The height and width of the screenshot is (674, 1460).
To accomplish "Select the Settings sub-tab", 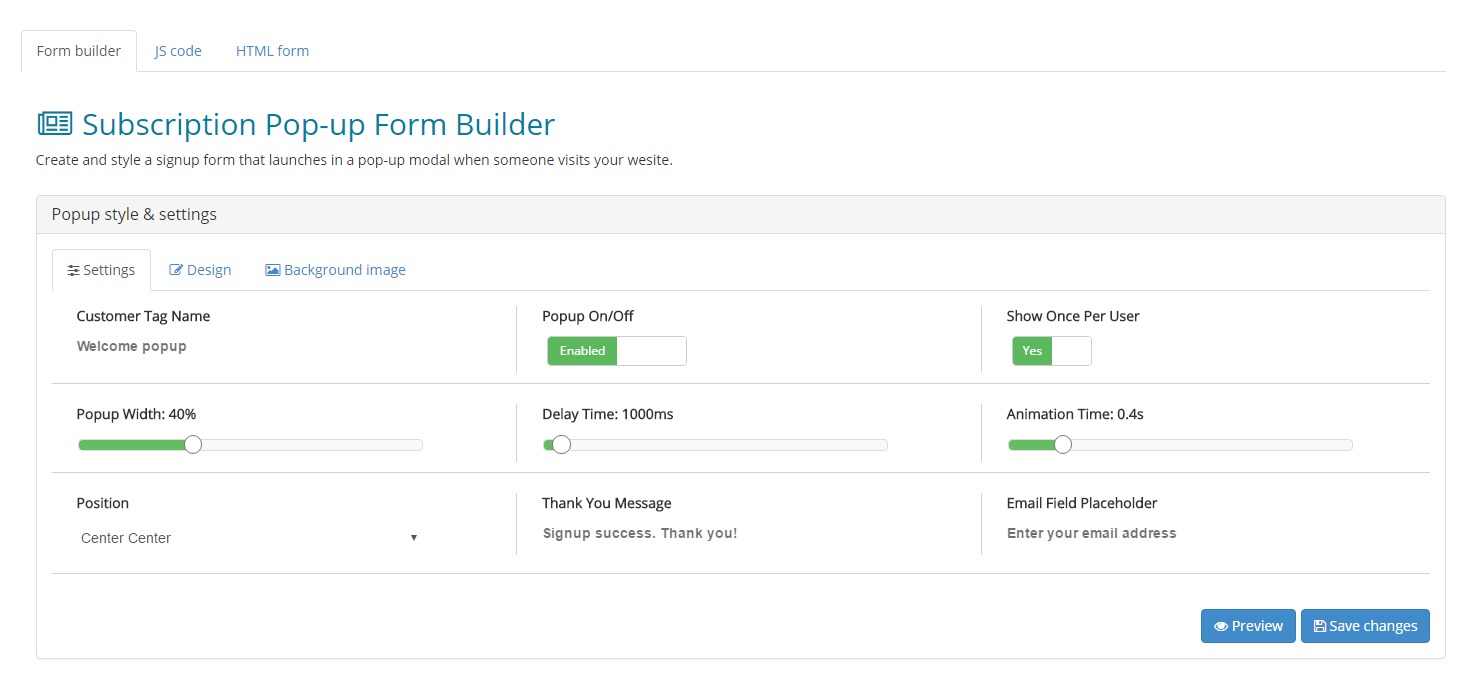I will coord(101,270).
